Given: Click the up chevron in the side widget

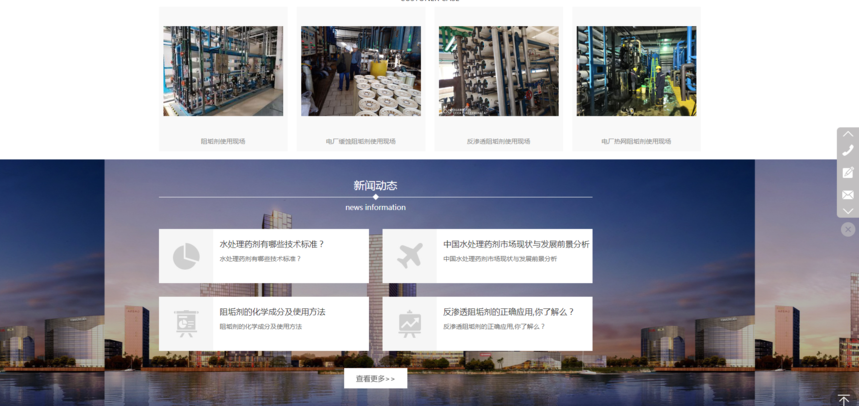Looking at the screenshot, I should [847, 134].
